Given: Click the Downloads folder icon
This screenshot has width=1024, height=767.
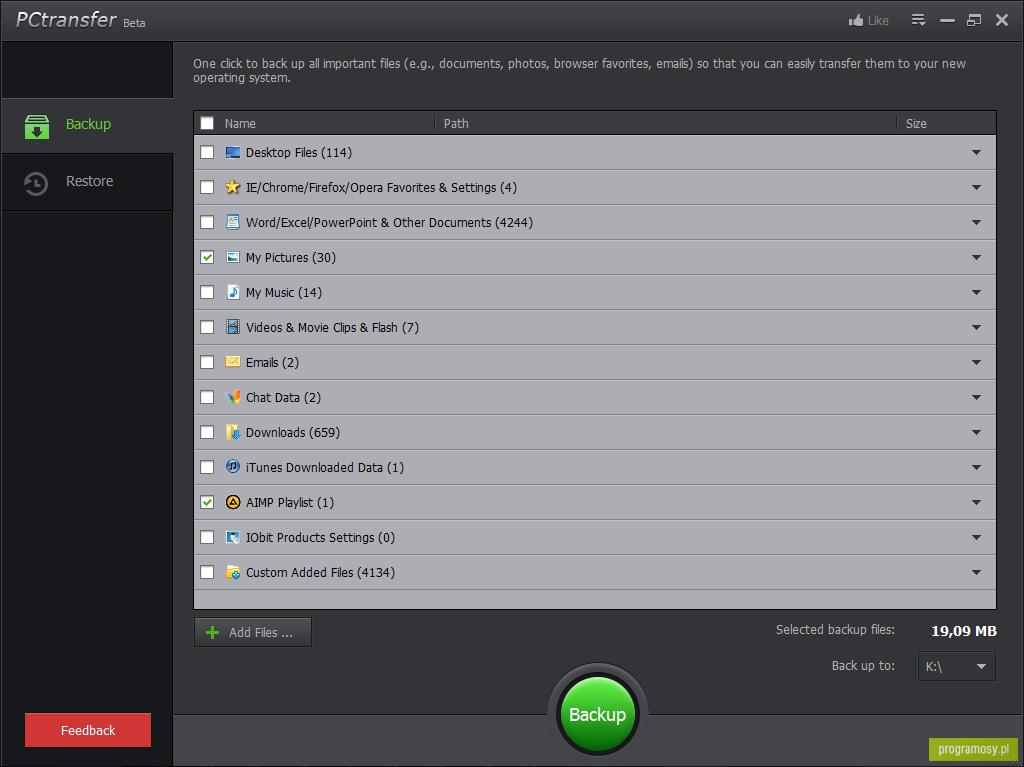Looking at the screenshot, I should [232, 432].
